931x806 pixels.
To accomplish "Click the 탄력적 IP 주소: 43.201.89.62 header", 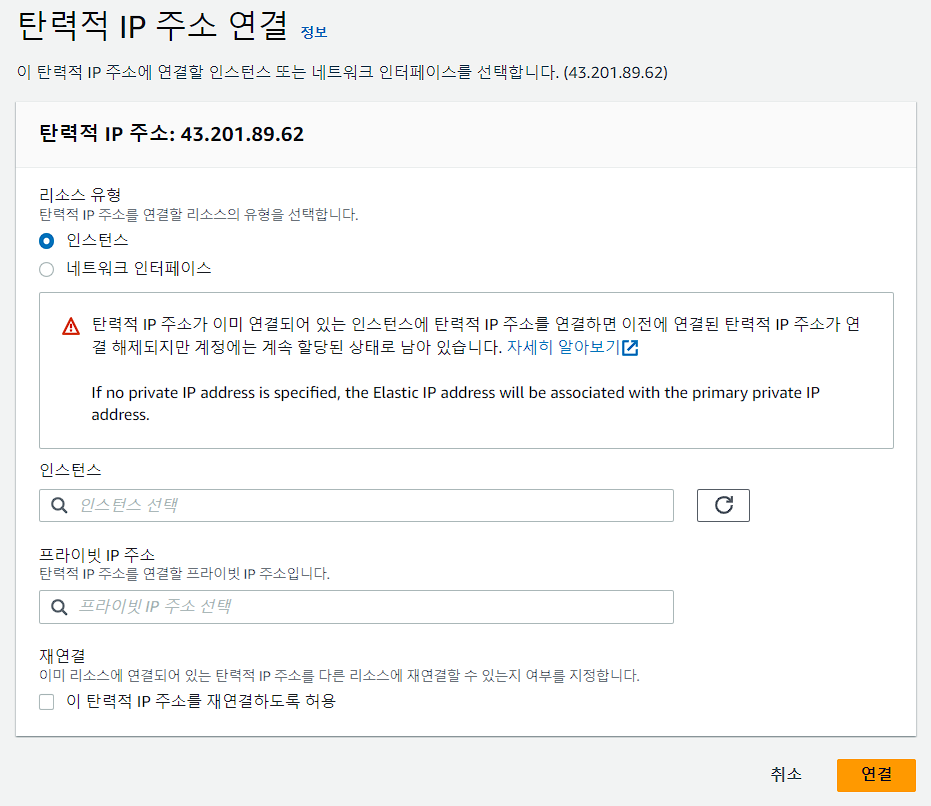I will [171, 134].
